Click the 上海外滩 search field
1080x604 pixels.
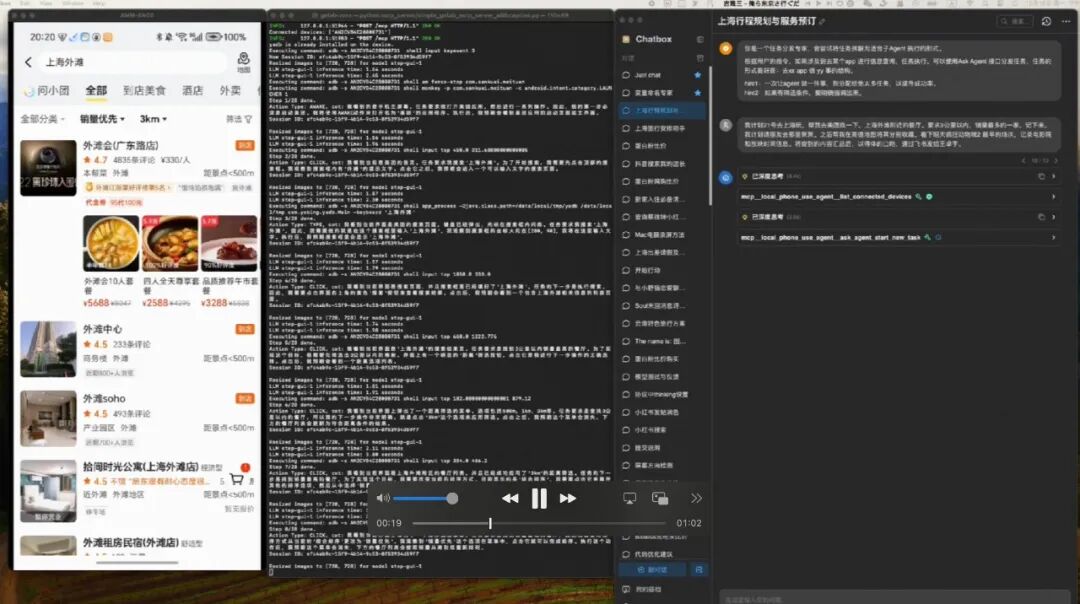pyautogui.click(x=133, y=62)
